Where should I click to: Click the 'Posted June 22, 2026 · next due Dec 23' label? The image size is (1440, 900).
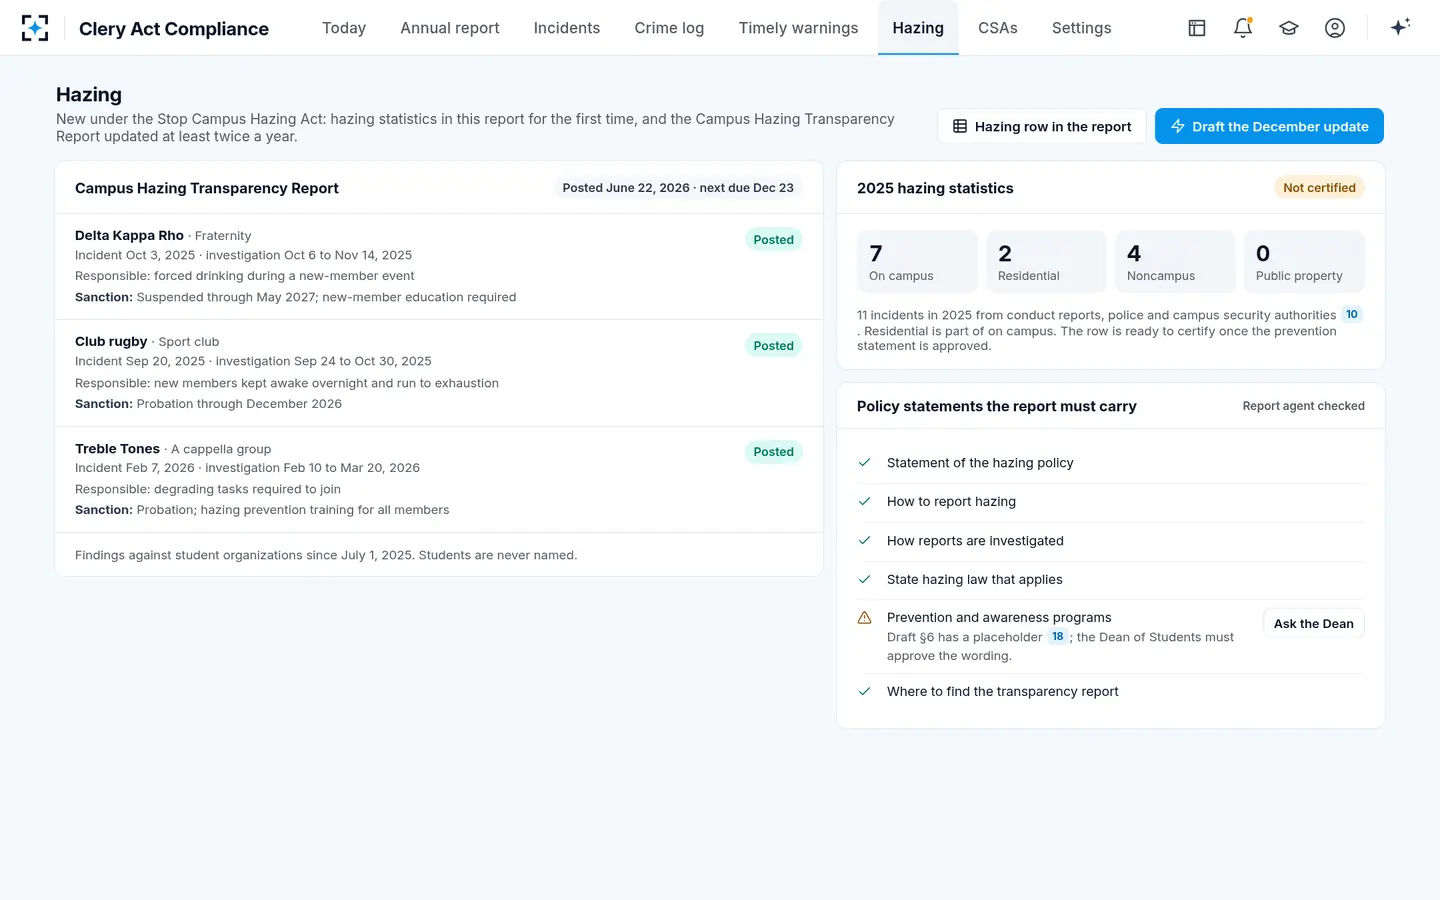[x=678, y=188]
